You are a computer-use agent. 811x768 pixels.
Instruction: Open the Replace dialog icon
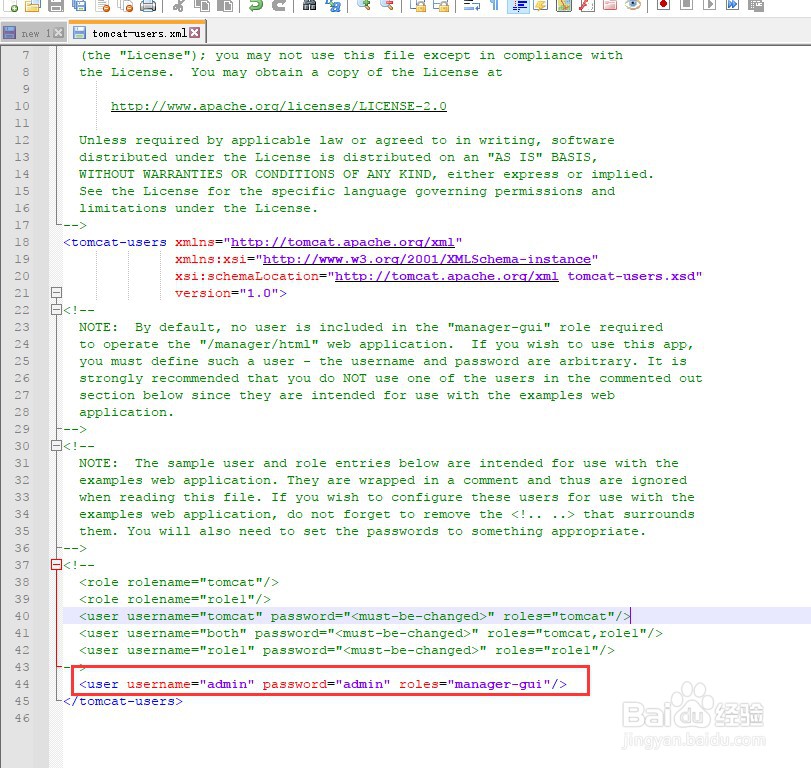(333, 5)
